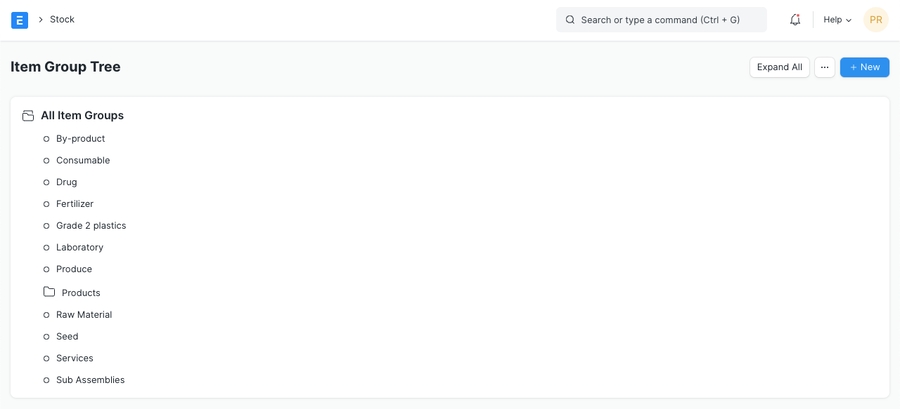
Task: Select the Laboratory item group
Action: (80, 248)
